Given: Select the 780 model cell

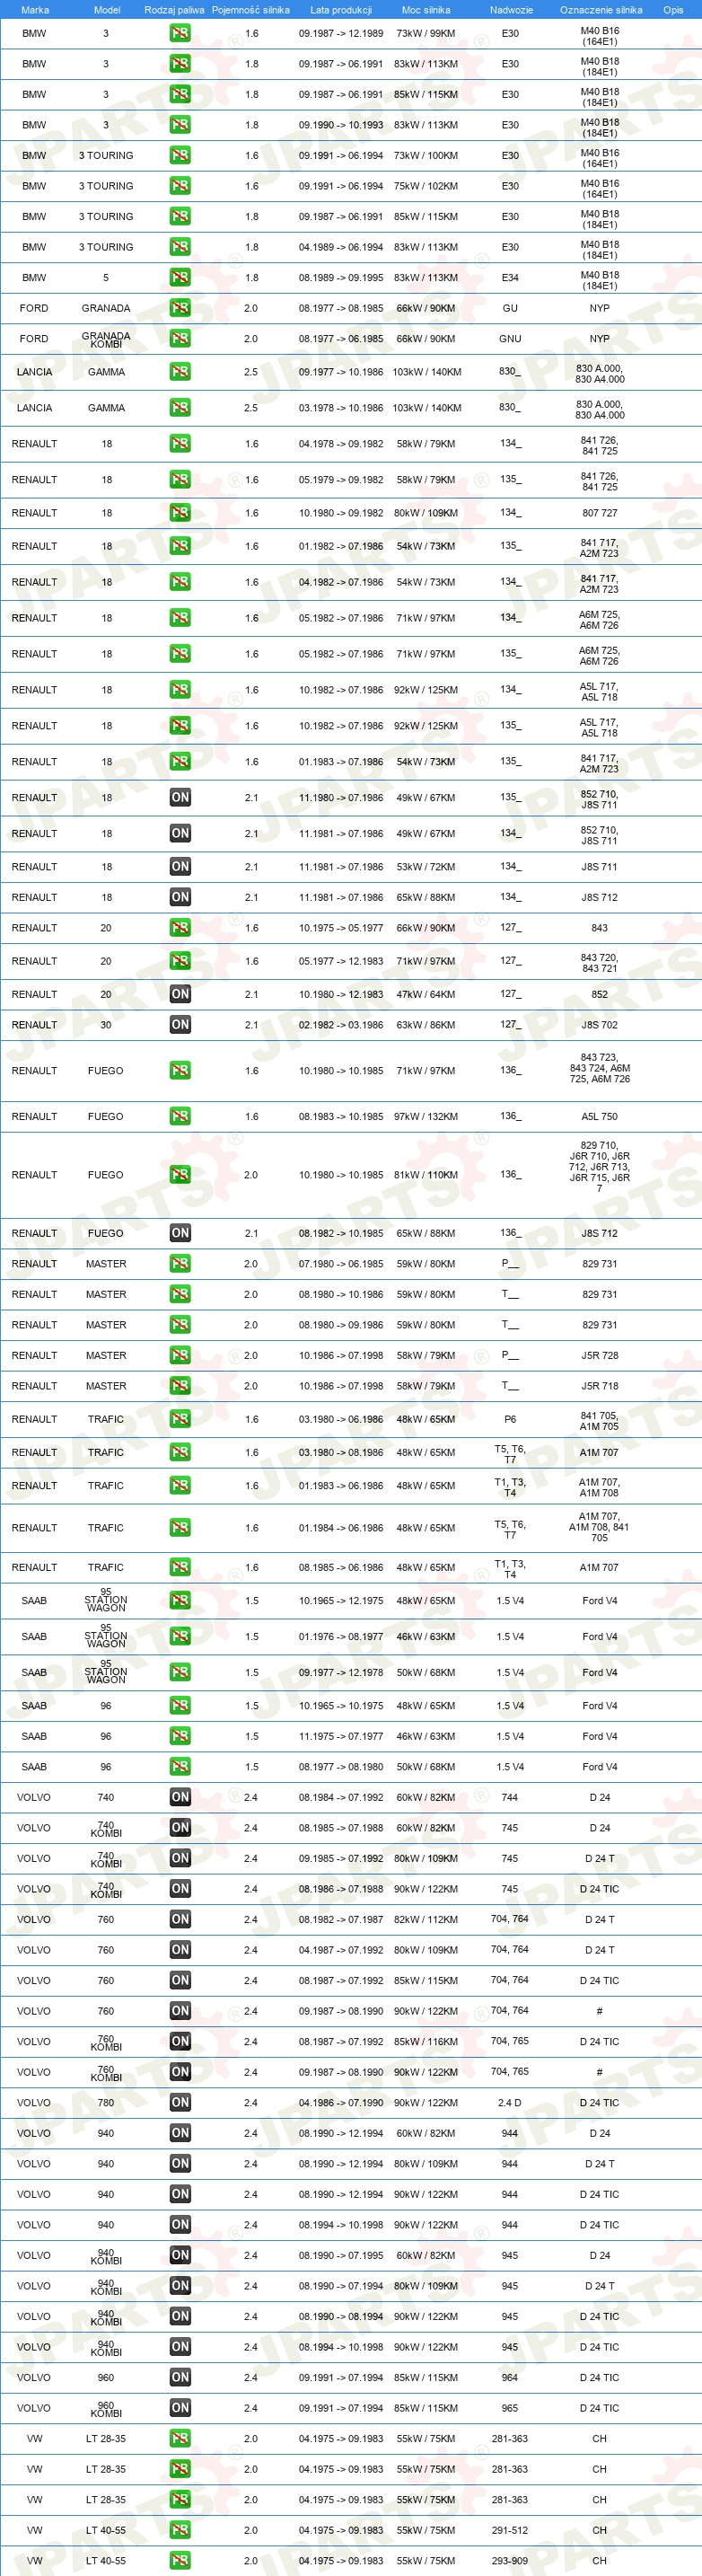Looking at the screenshot, I should tap(106, 2102).
